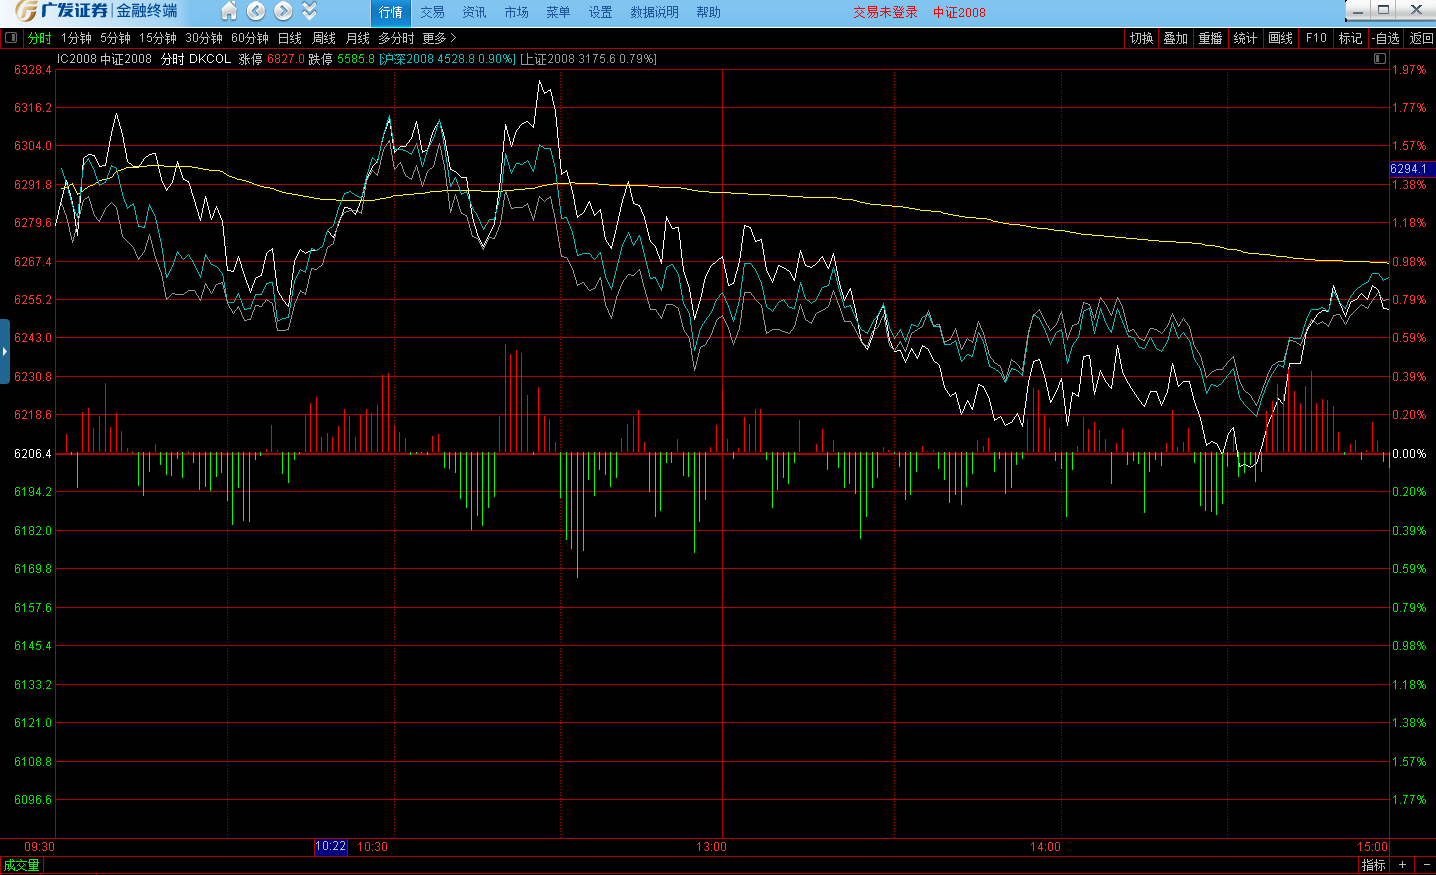Image resolution: width=1436 pixels, height=875 pixels.
Task: Click the back arrow navigation icon
Action: [256, 11]
